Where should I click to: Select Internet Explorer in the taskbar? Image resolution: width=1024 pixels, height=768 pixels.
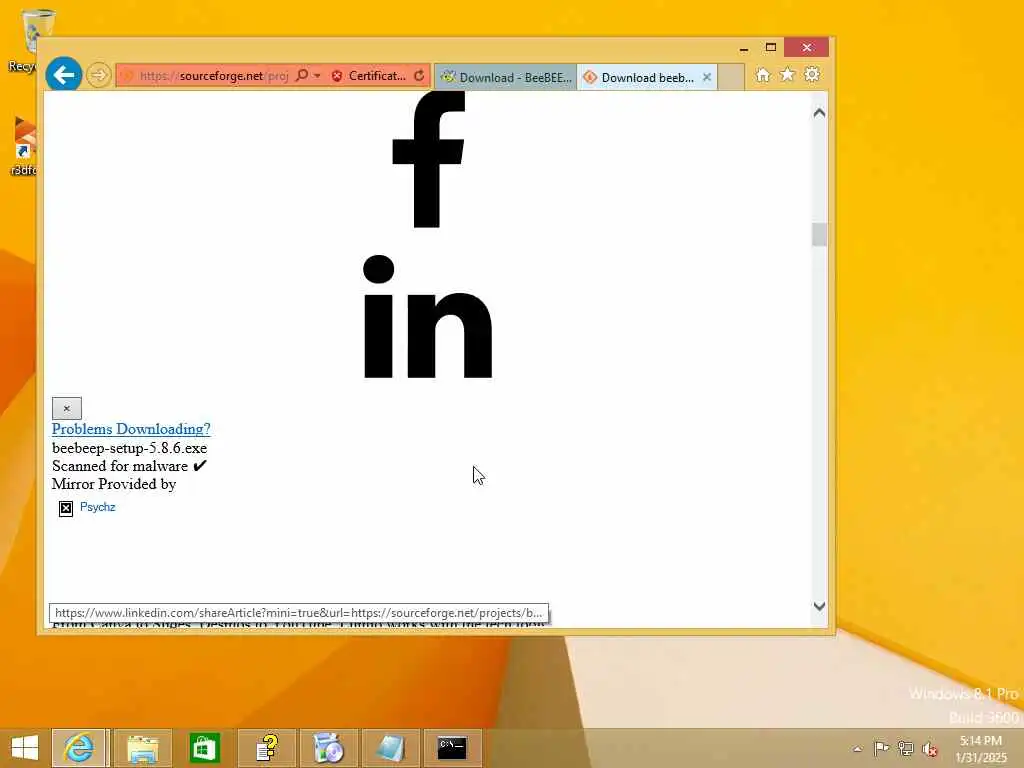click(x=78, y=748)
